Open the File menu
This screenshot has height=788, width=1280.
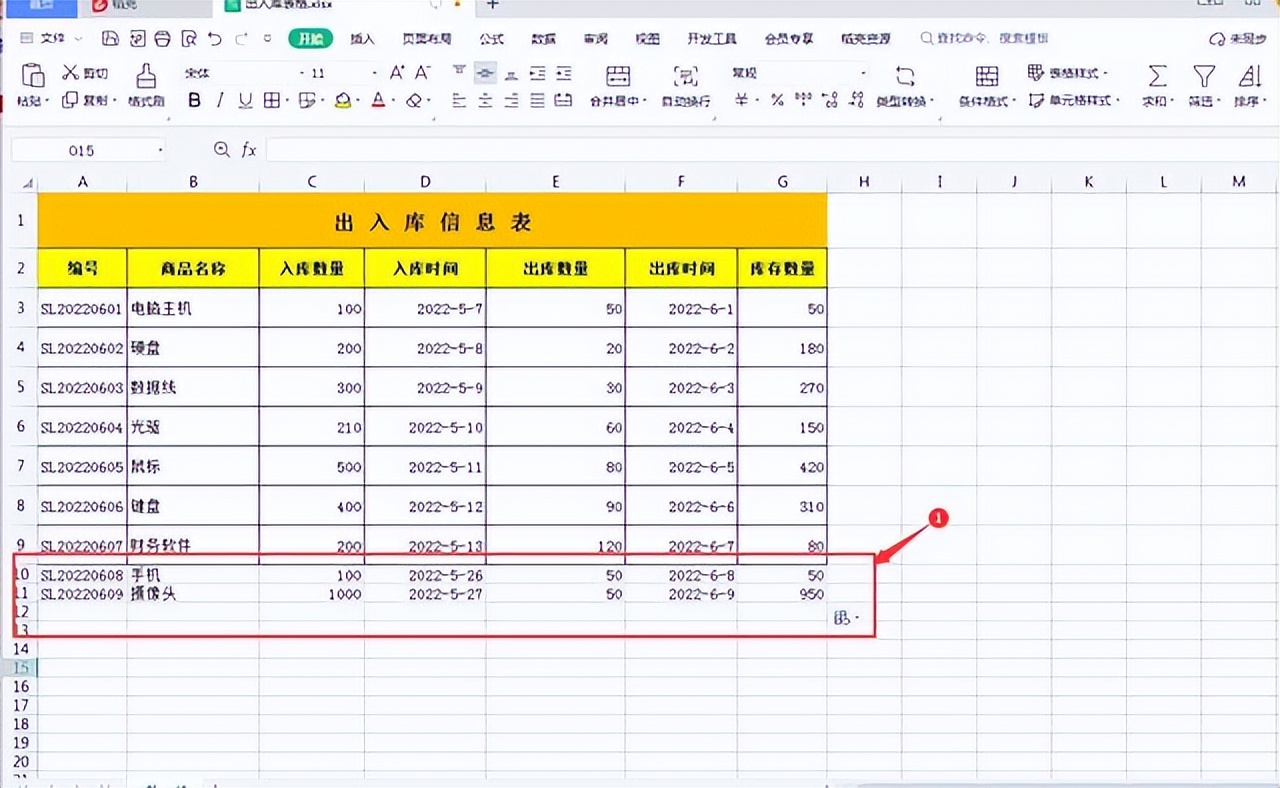(x=52, y=39)
